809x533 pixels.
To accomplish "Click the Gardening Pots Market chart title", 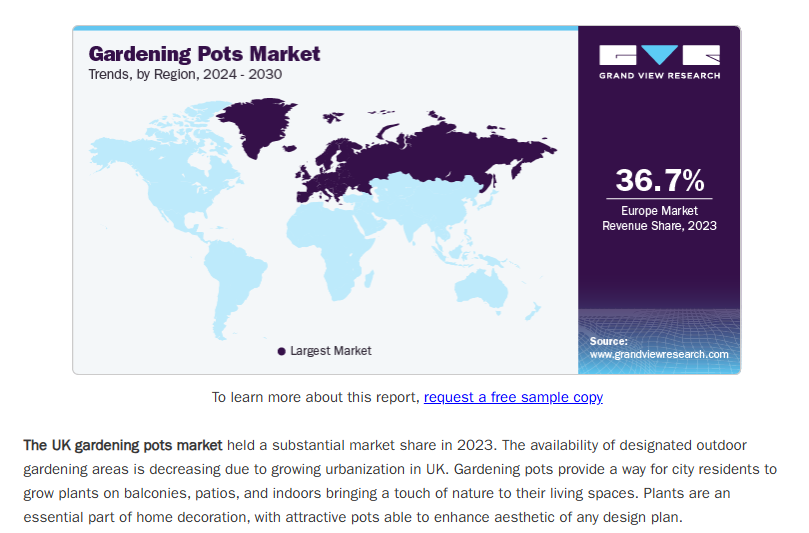I will pyautogui.click(x=204, y=53).
